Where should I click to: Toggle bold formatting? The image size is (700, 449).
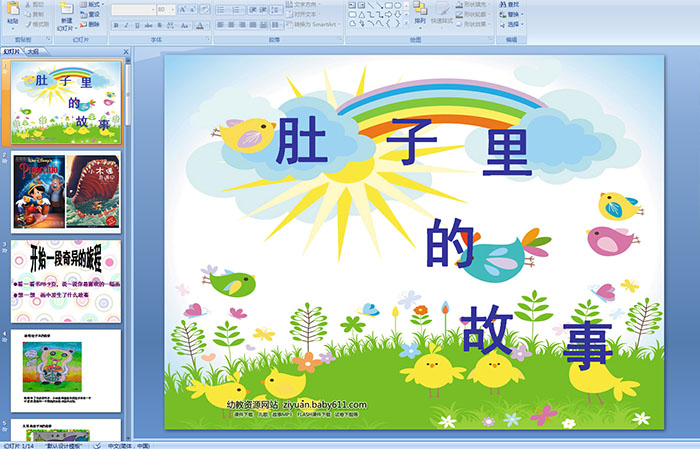[116, 25]
